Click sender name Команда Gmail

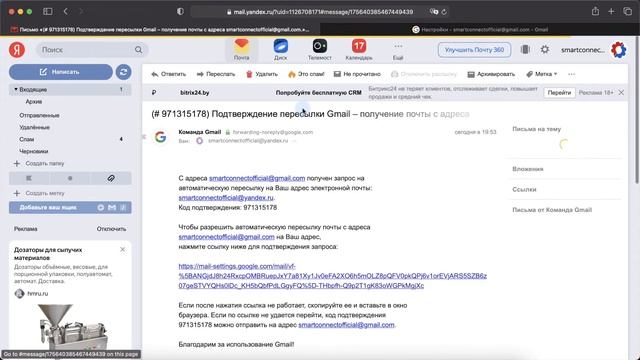[x=200, y=132]
